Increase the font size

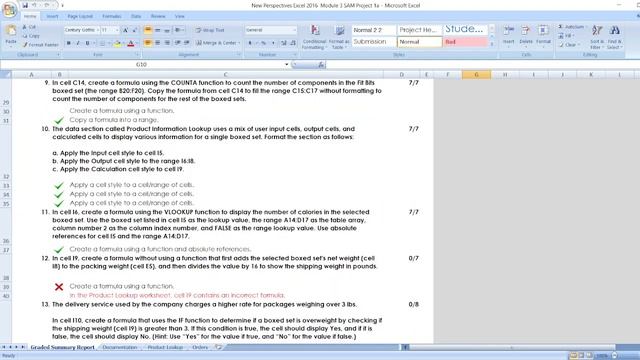126,30
